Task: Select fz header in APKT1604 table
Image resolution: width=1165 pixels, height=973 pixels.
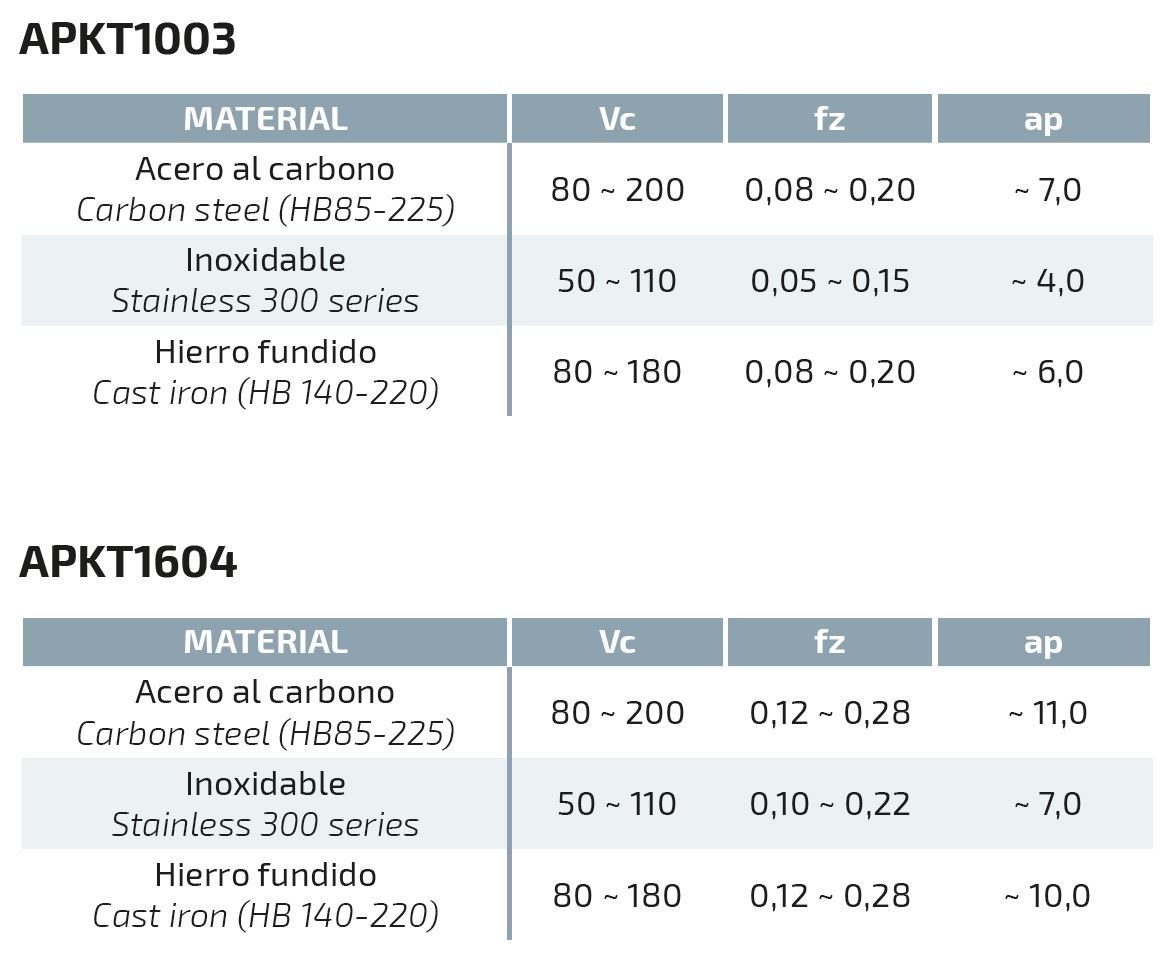Action: pos(829,642)
